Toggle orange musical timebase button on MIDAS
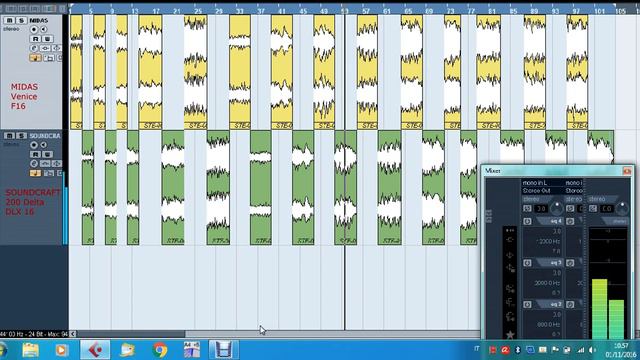This screenshot has height=360, width=640. (x=35, y=58)
